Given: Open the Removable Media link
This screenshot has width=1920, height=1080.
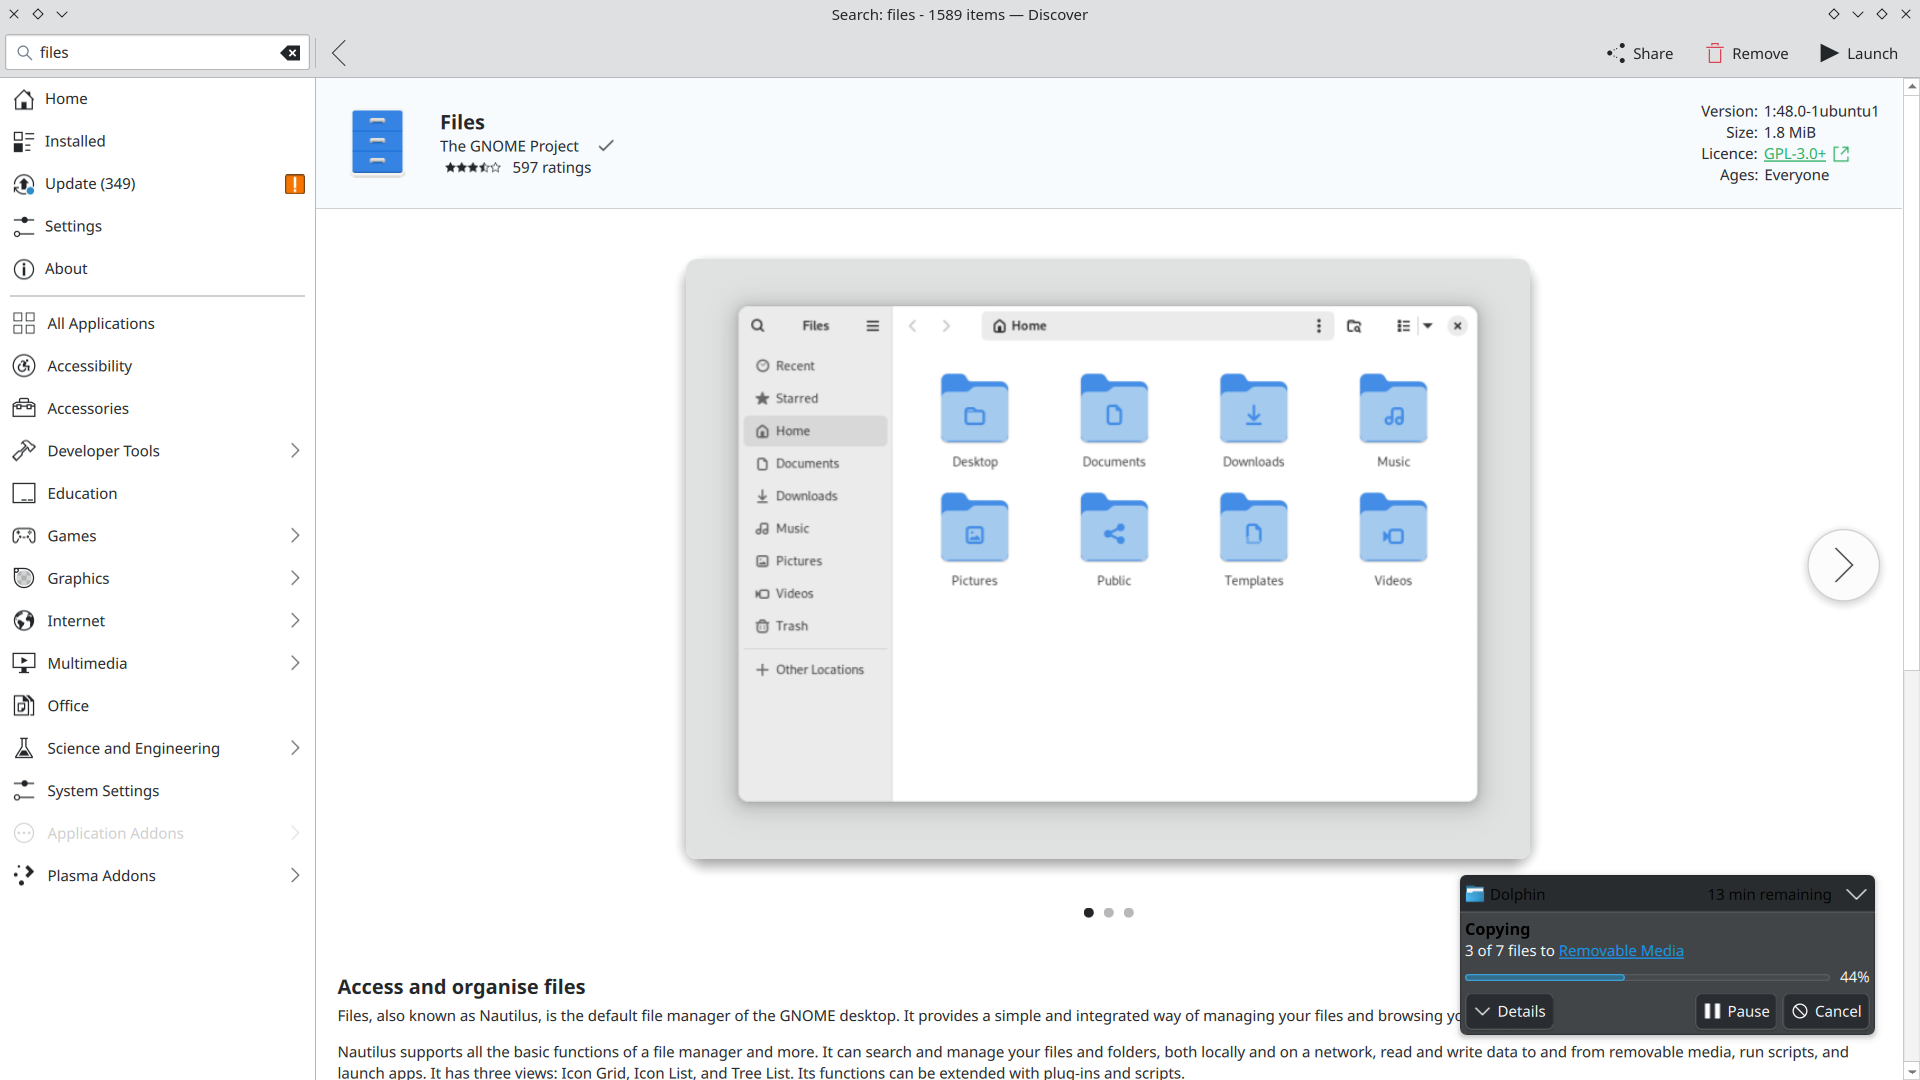Looking at the screenshot, I should coord(1620,951).
